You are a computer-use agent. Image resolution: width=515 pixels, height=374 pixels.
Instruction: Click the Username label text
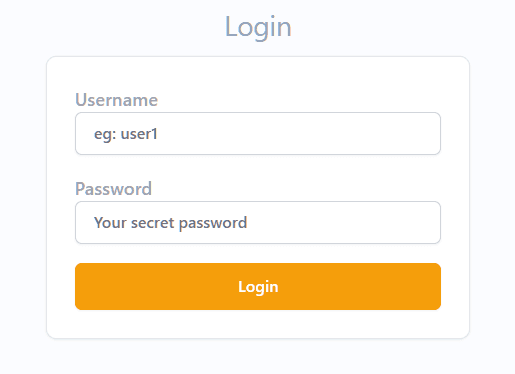[x=116, y=100]
